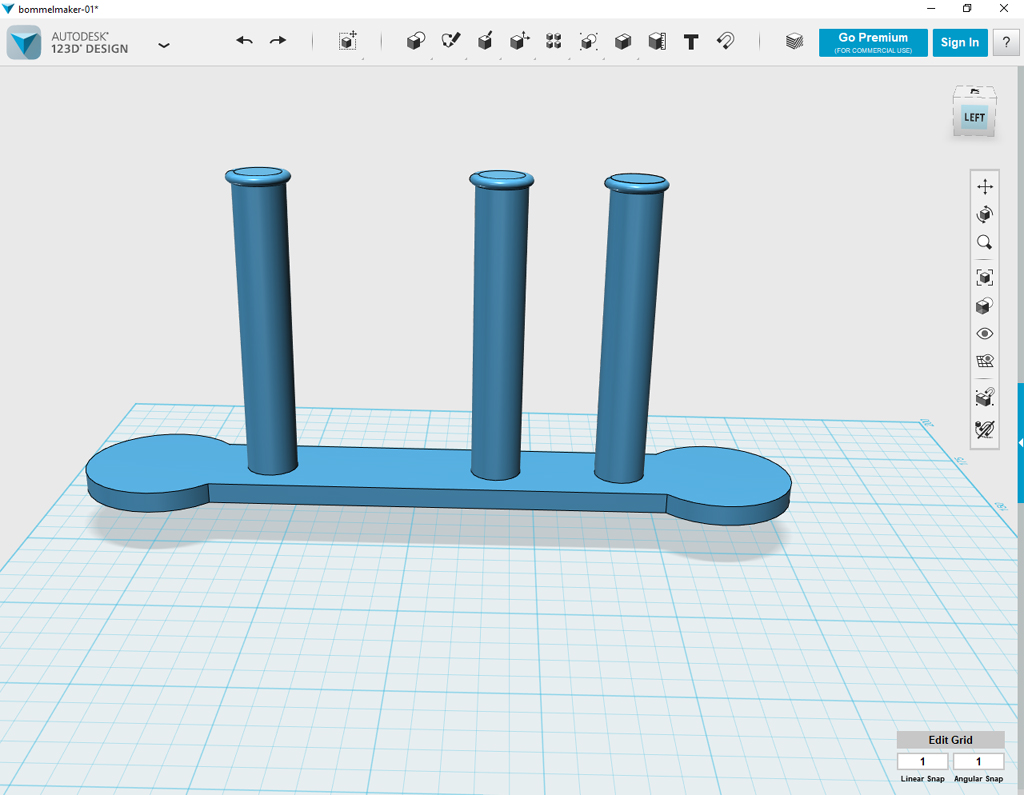Select the Pan navigation tool
1024x795 pixels.
click(x=985, y=187)
